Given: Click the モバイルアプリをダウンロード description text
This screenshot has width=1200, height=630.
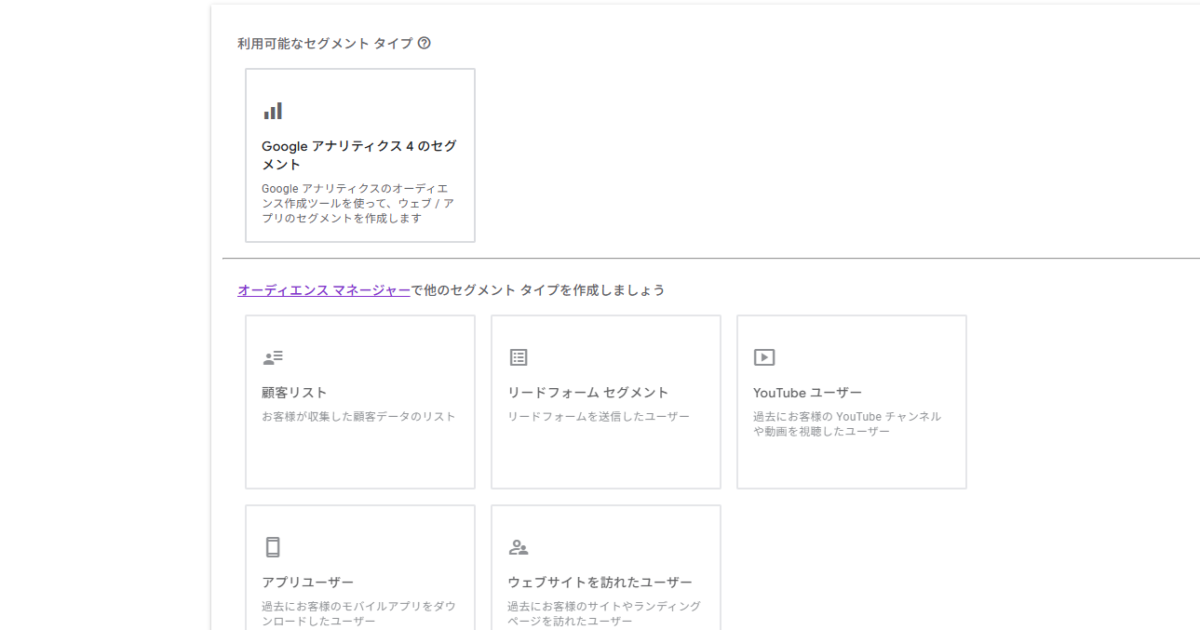Looking at the screenshot, I should coord(358,613).
